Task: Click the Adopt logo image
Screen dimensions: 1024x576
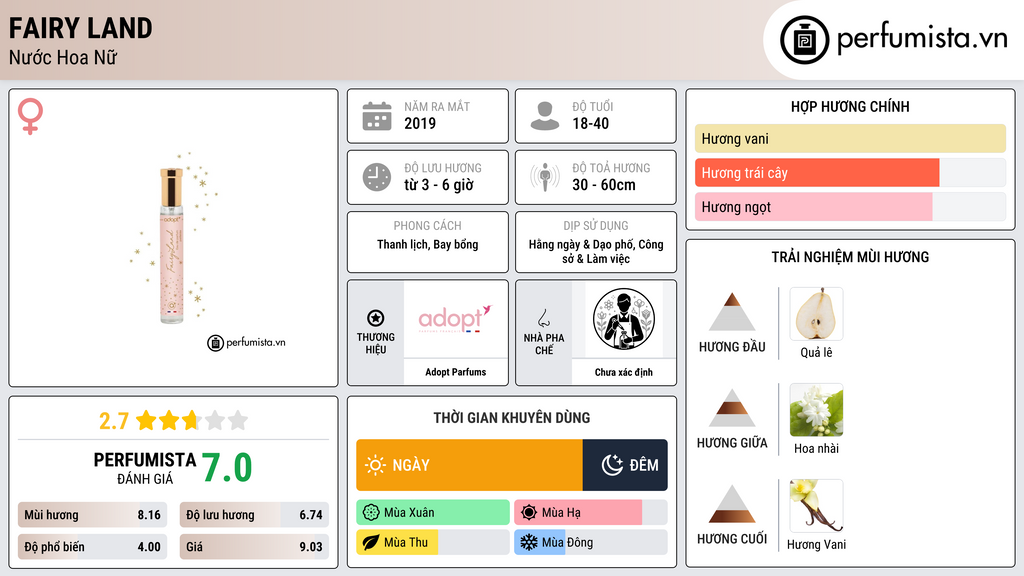Action: click(x=455, y=319)
